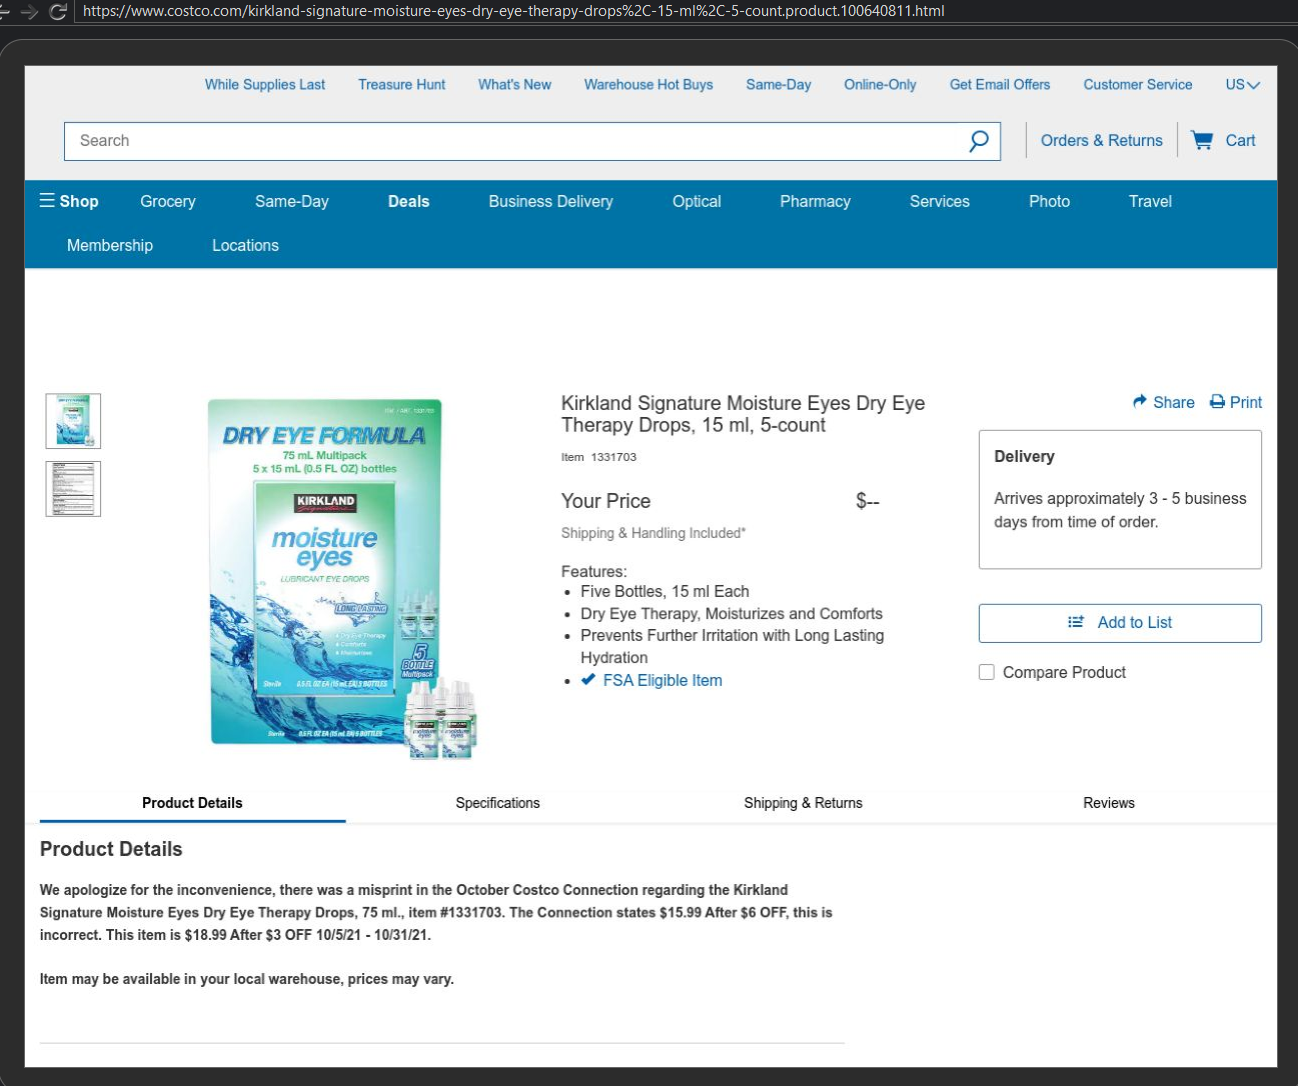Open the Travel menu item
Viewport: 1298px width, 1086px height.
coord(1150,201)
